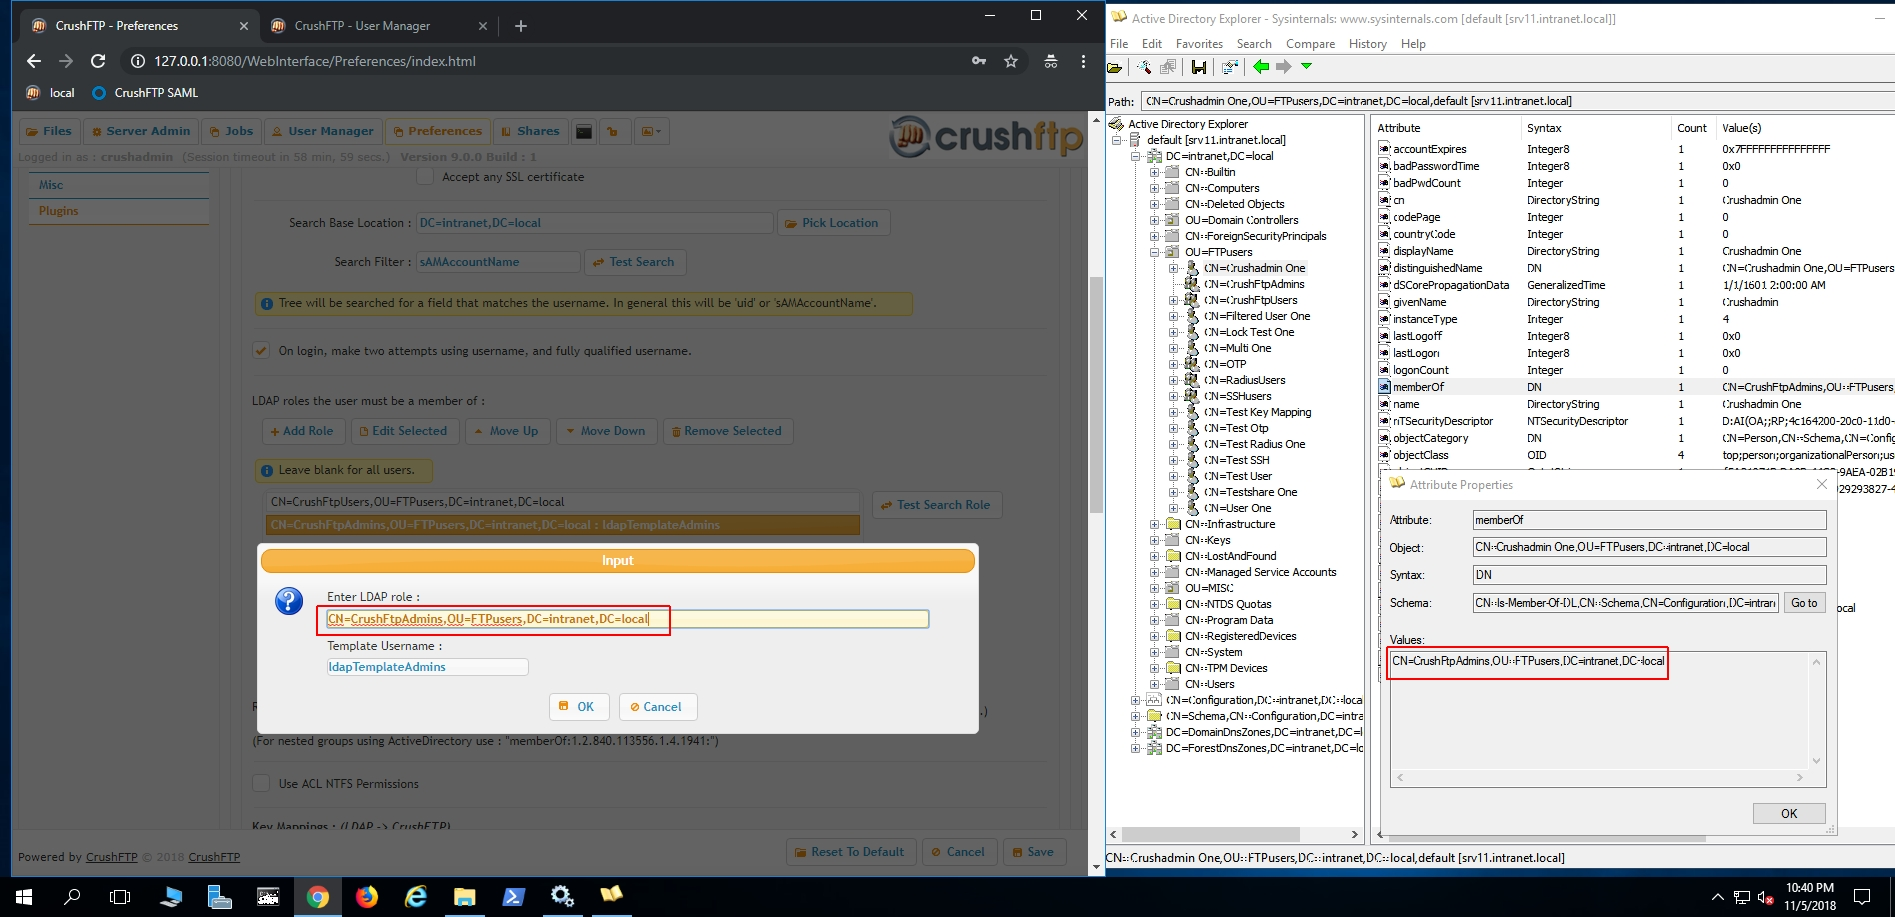
Task: Click the Open folder icon in AD Explorer toolbar
Action: (x=1115, y=67)
